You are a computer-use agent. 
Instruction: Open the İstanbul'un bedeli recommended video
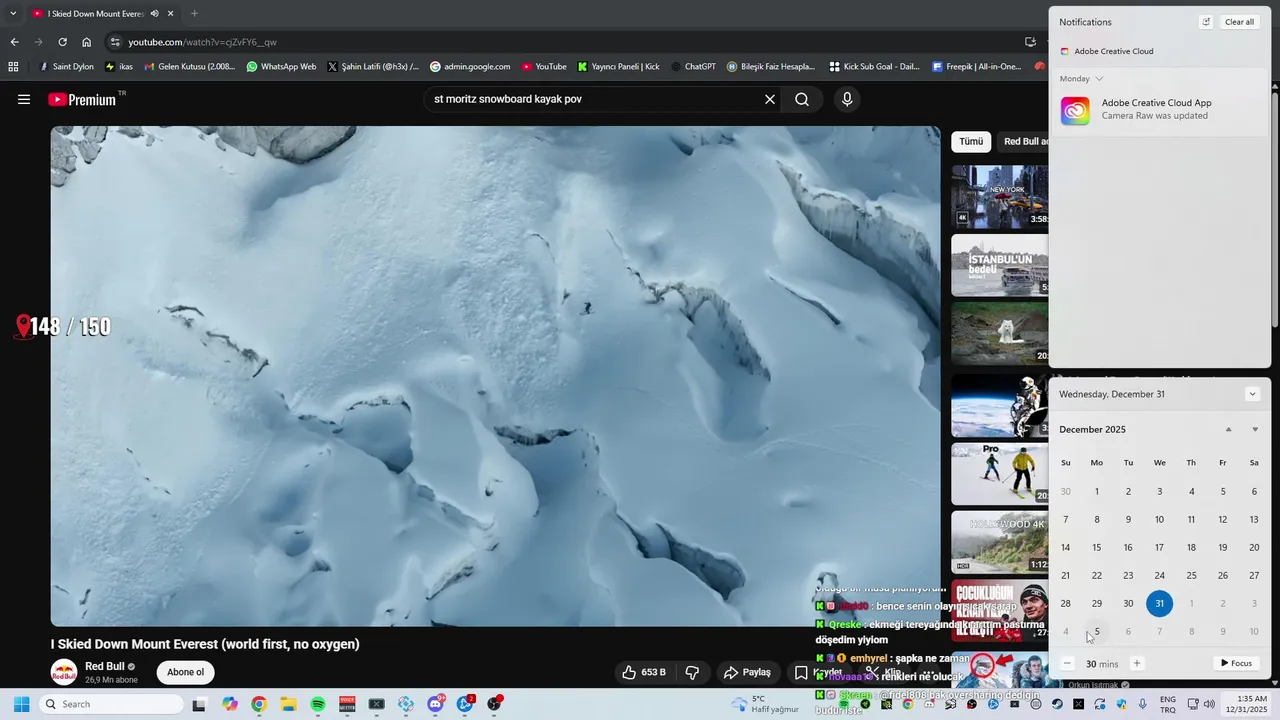click(x=999, y=265)
